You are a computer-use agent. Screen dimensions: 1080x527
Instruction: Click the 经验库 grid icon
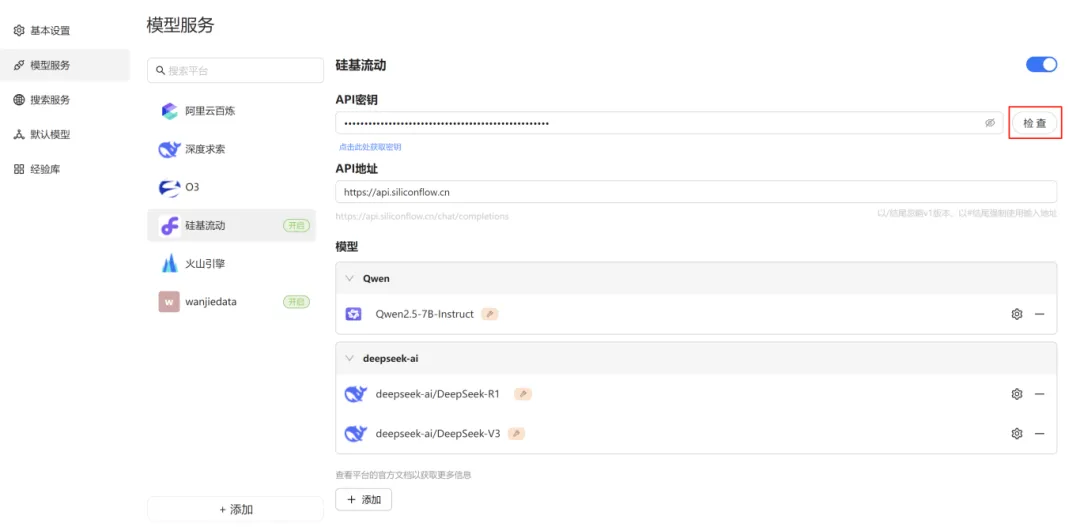click(x=19, y=169)
